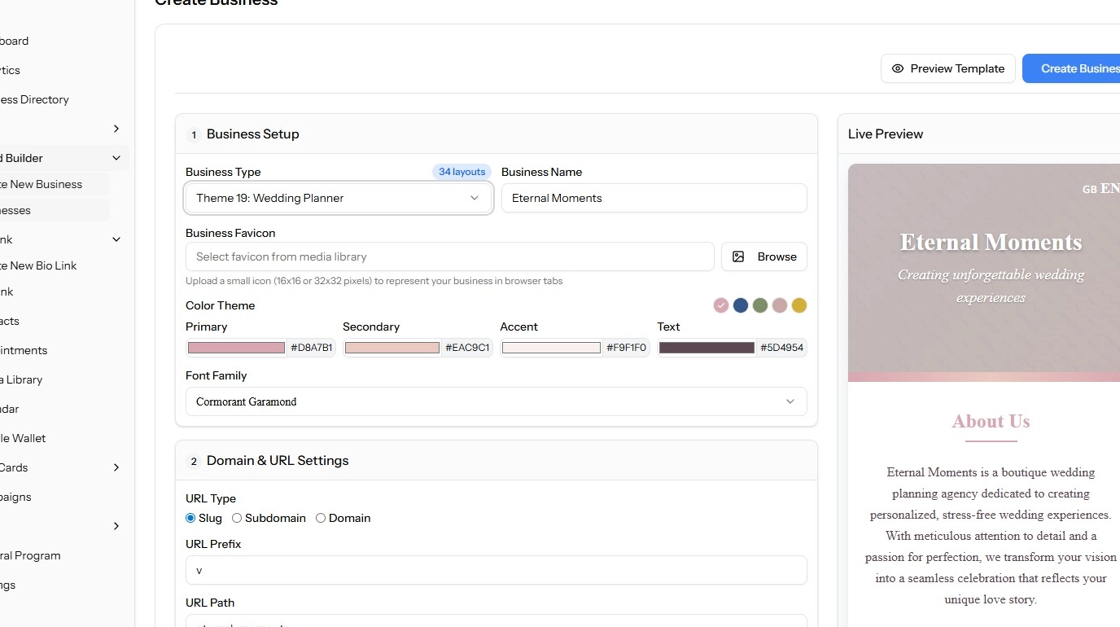Click the Browse favicon button
The image size is (1120, 627).
(x=764, y=256)
